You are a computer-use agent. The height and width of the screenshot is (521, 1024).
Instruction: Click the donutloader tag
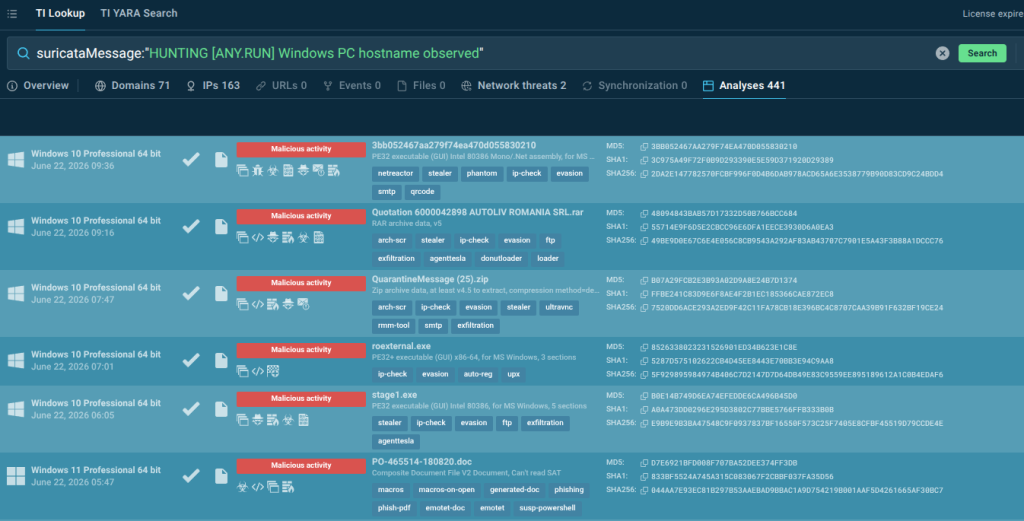501,259
